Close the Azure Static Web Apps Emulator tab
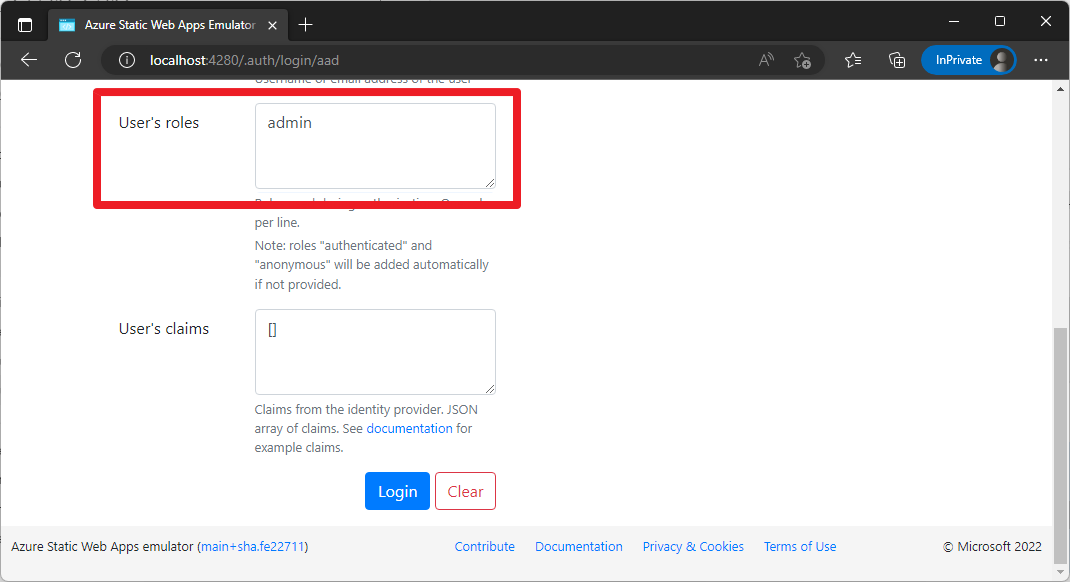This screenshot has width=1070, height=582. click(x=272, y=25)
